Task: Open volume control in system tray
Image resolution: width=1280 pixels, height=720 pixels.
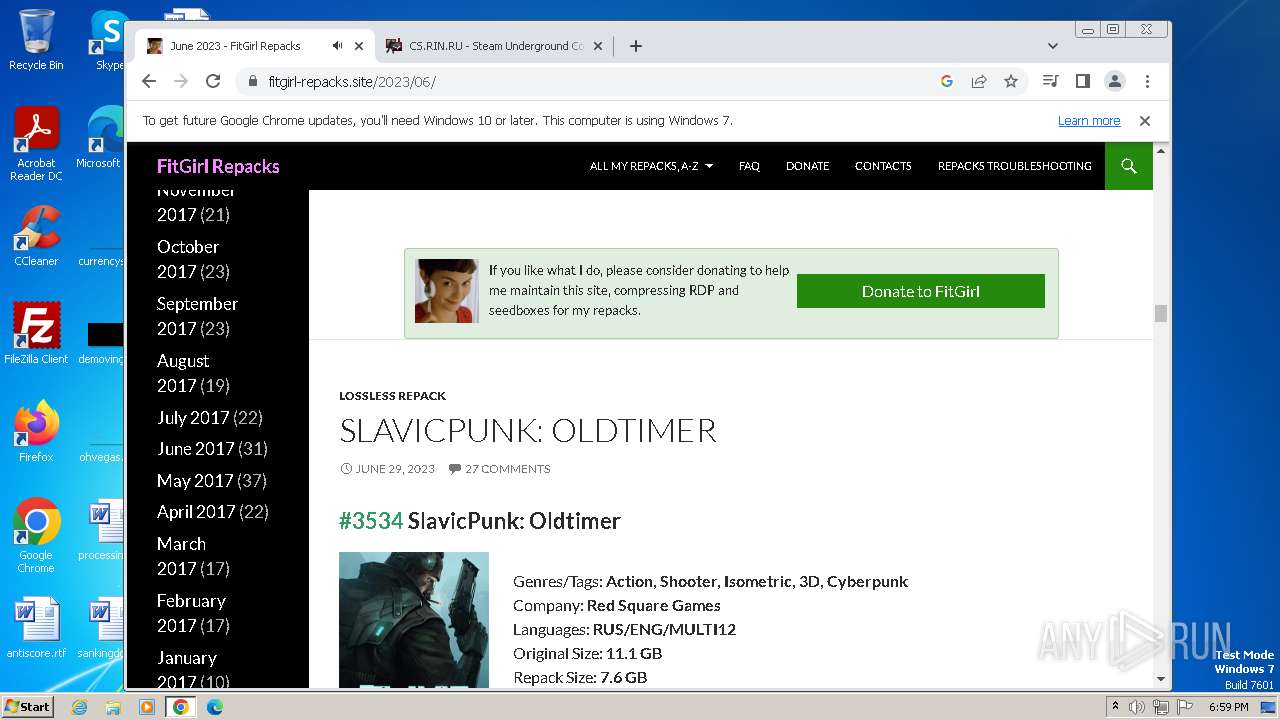Action: click(x=1137, y=707)
